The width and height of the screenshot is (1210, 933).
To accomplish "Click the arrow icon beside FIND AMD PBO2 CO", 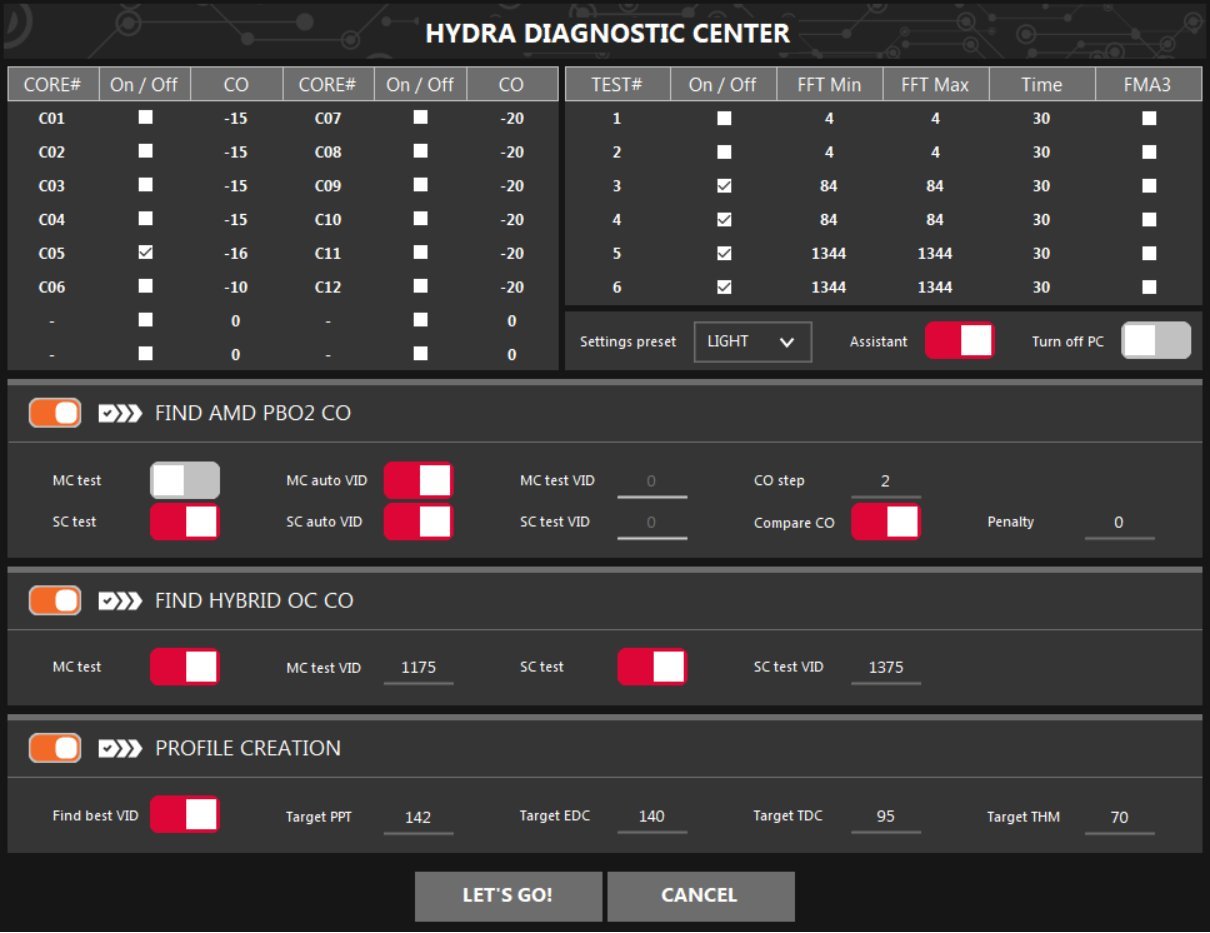I will (120, 413).
